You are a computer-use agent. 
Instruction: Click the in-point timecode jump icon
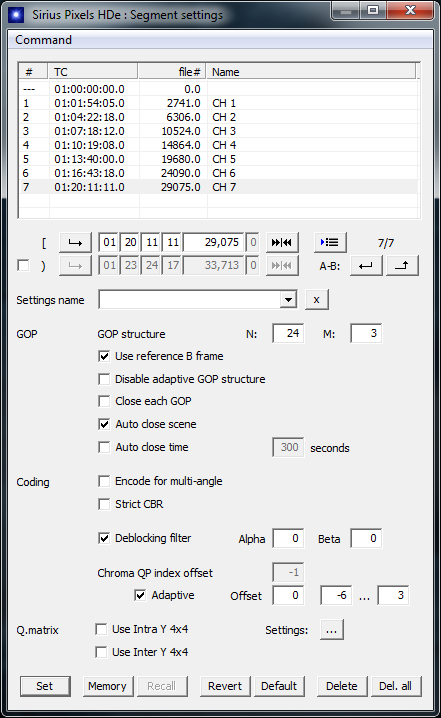(282, 242)
